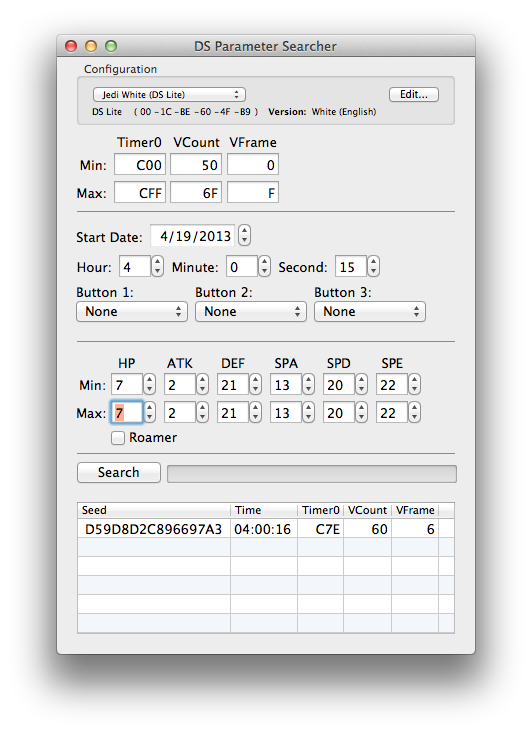This screenshot has width=532, height=733.
Task: Expand the Button 2 selector
Action: pos(251,312)
